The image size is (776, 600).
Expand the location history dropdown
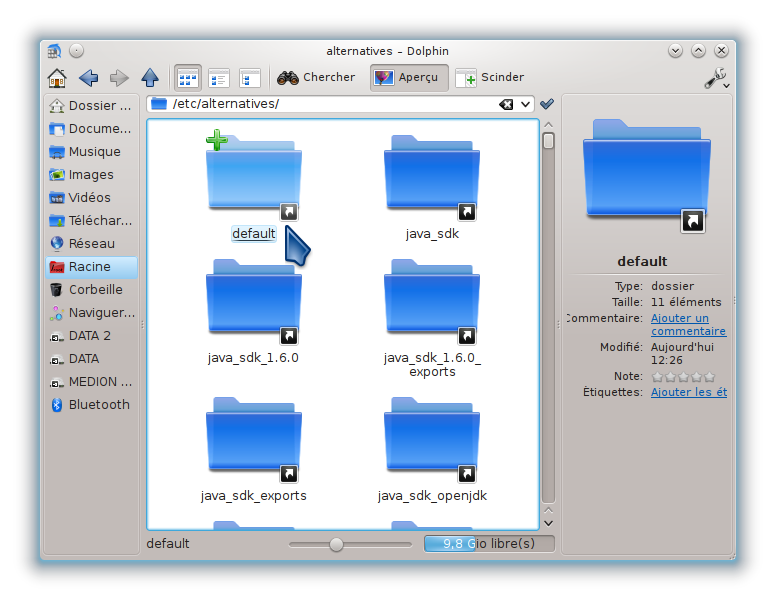click(525, 104)
